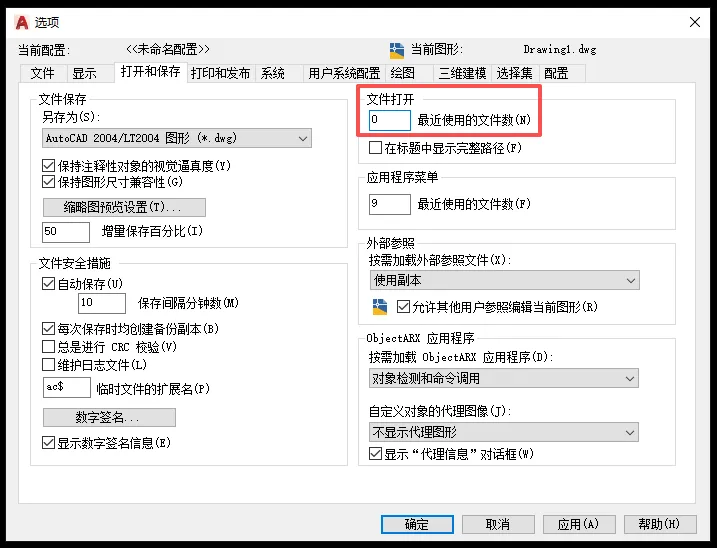Viewport: 717px width, 548px height.
Task: Toggle 显示"代理信息"对话框 checkbox
Action: 375,454
